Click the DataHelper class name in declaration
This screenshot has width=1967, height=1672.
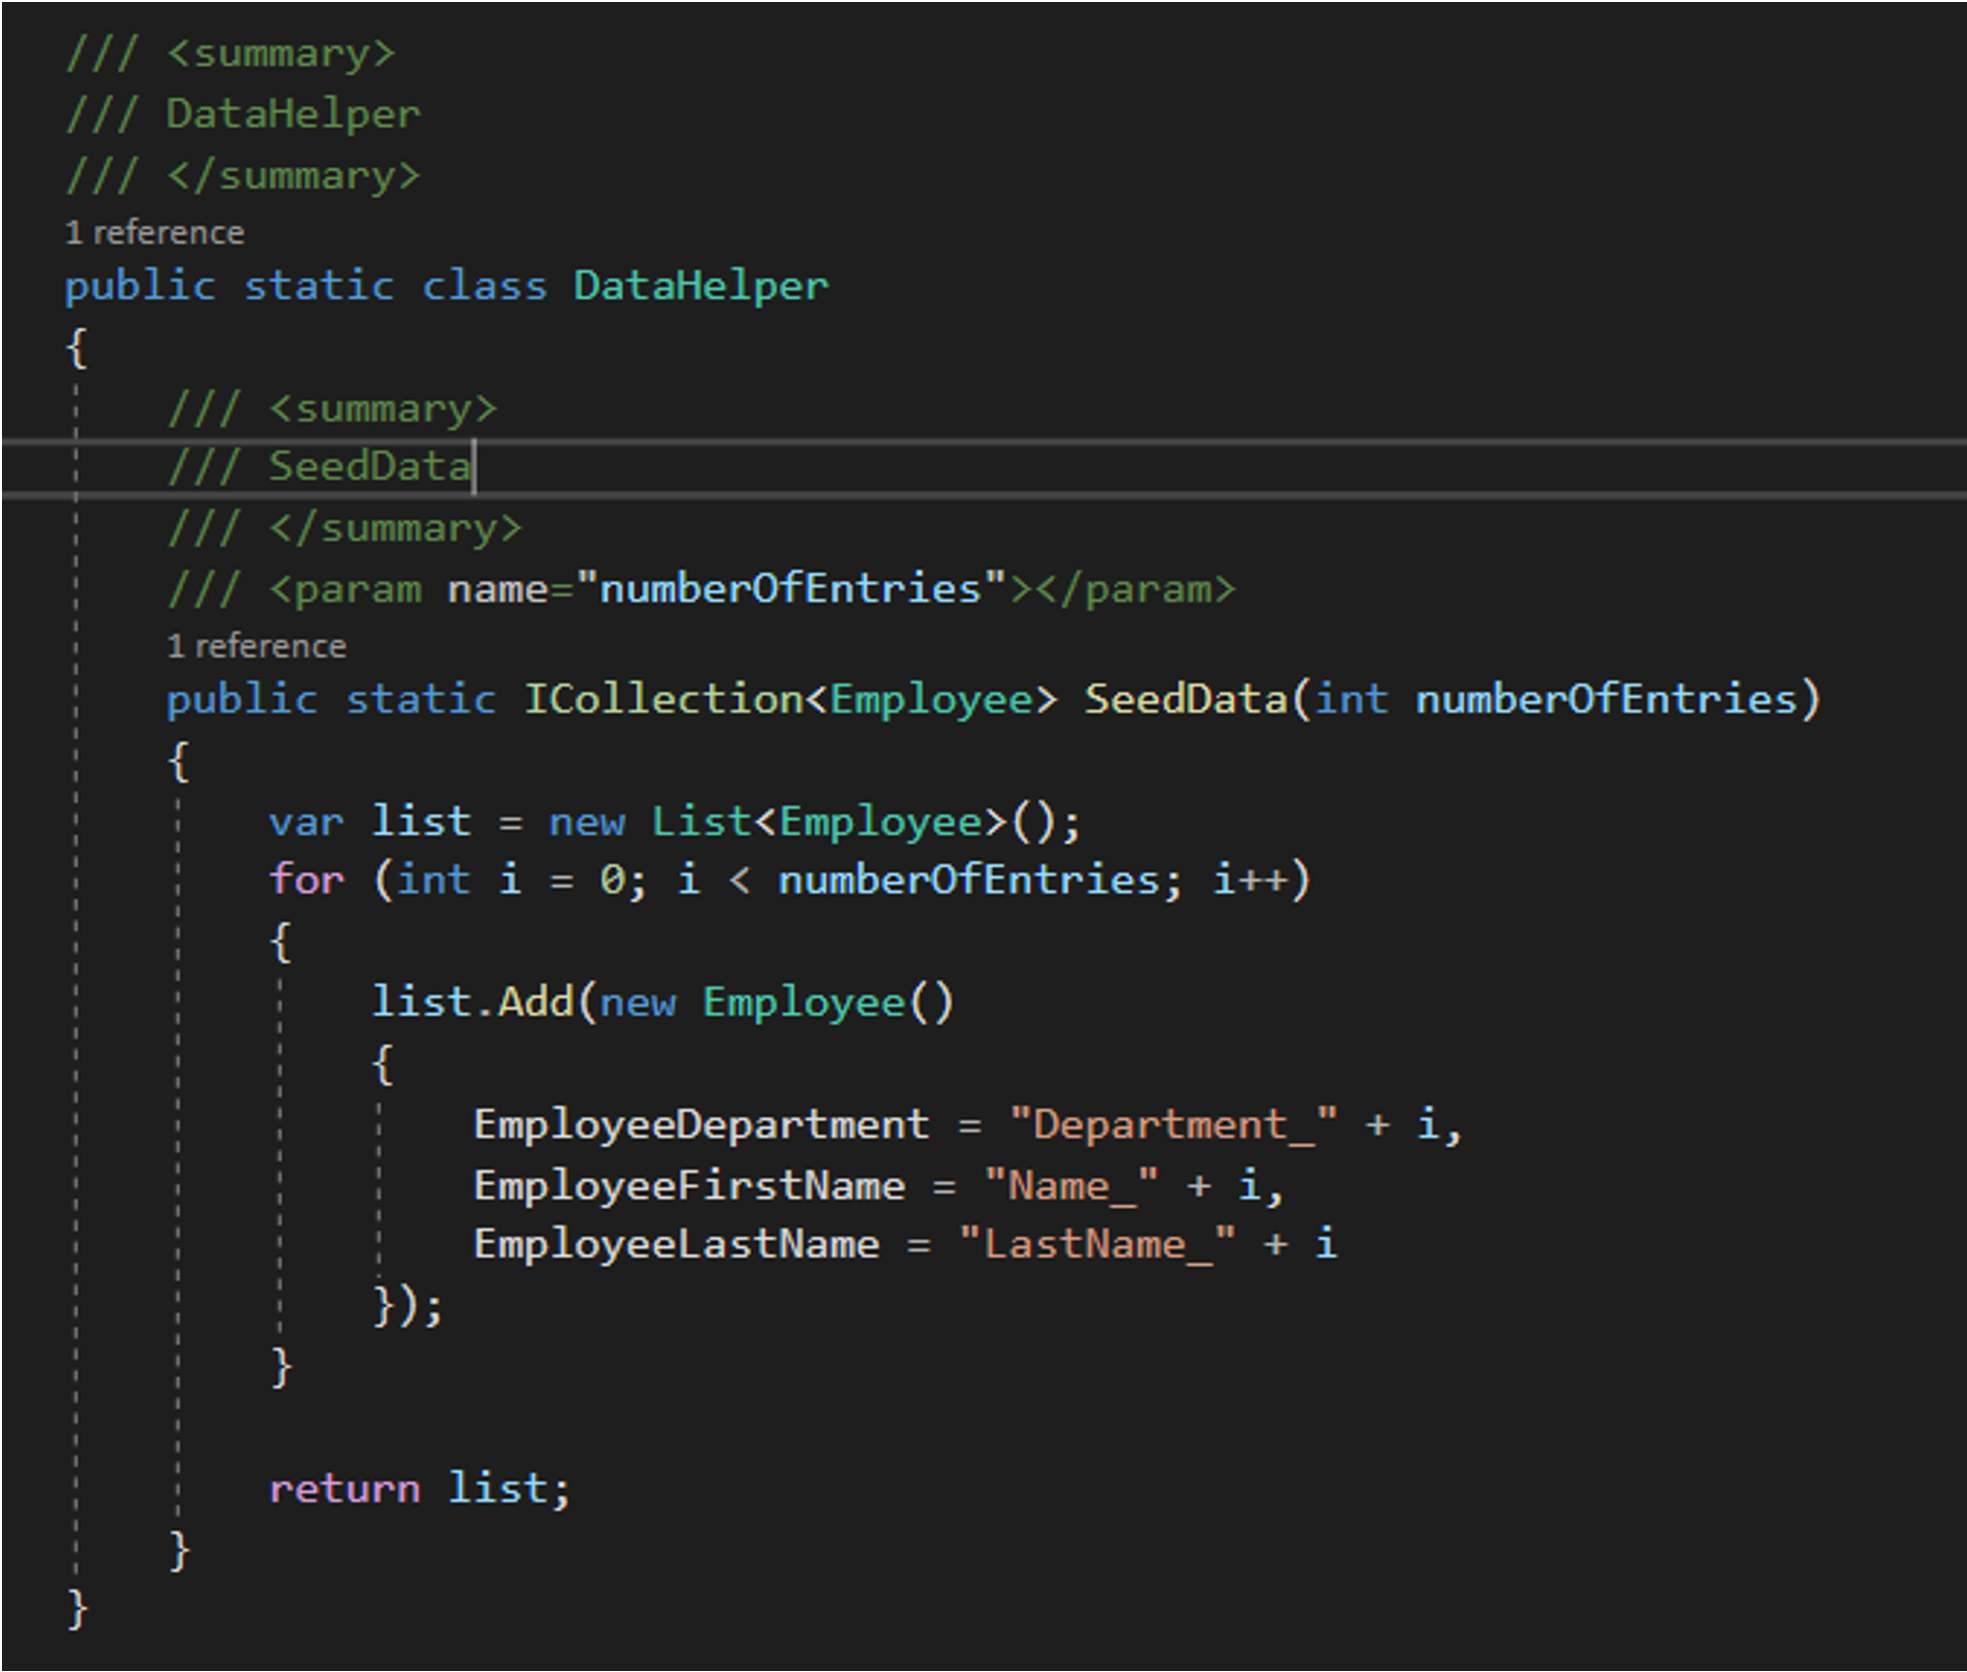tap(700, 286)
